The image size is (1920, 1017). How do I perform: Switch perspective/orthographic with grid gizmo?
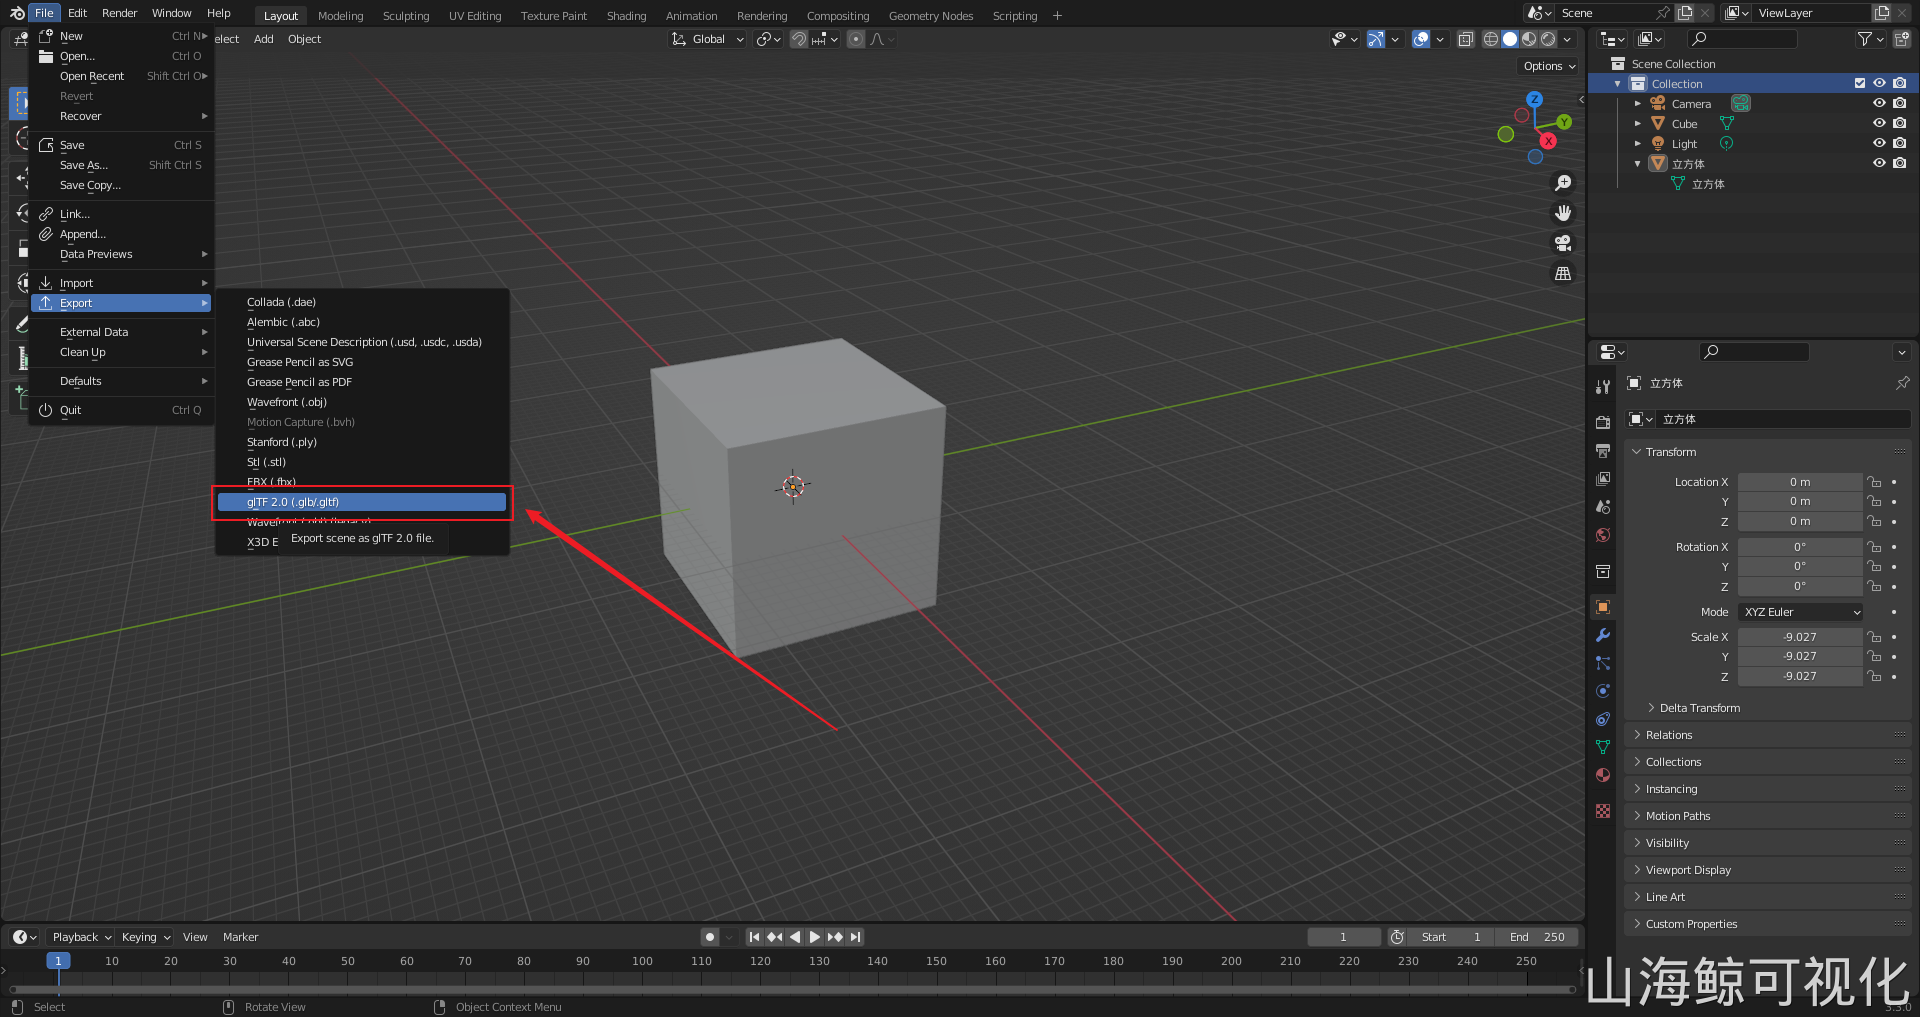point(1563,273)
